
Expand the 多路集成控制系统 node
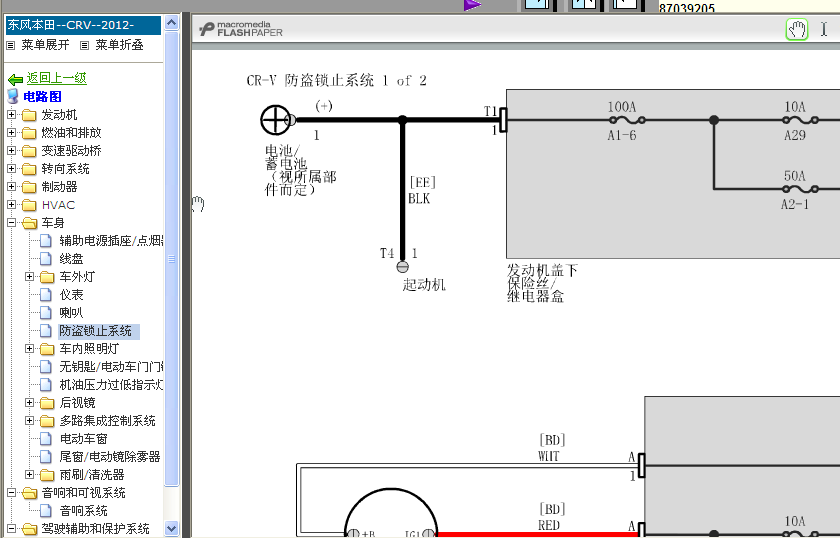29,421
